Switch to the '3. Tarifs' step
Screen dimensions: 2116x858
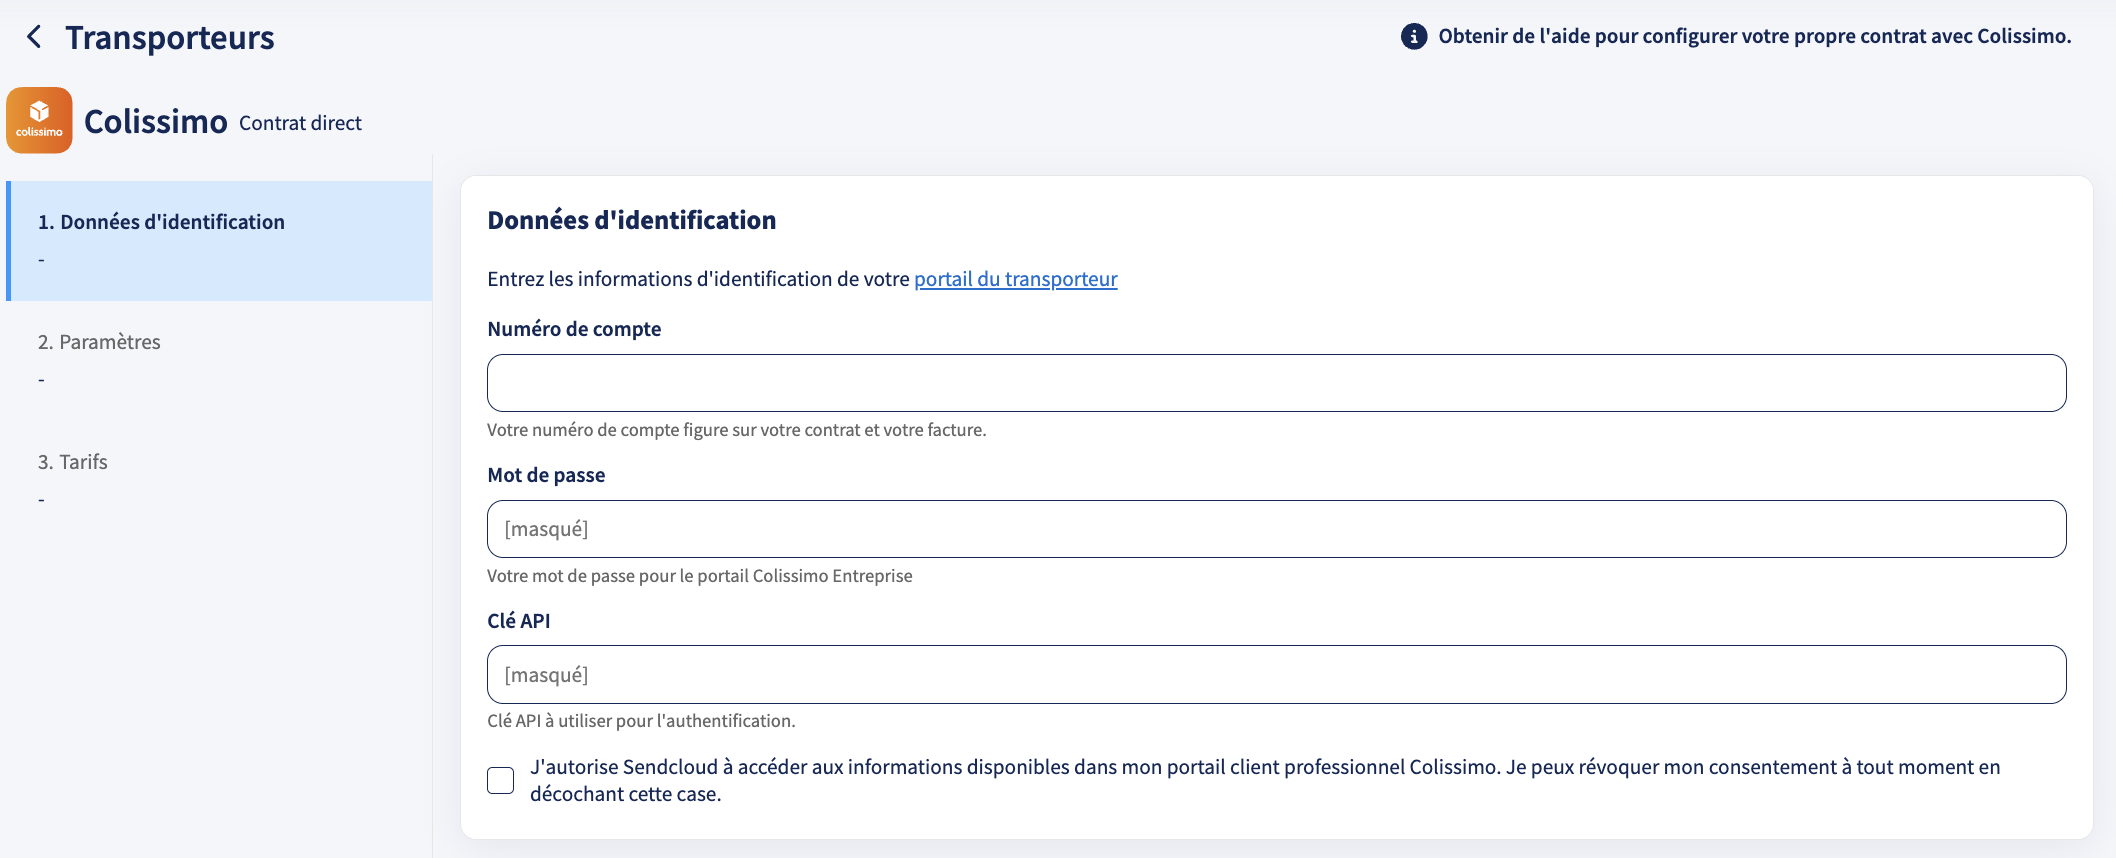point(219,481)
